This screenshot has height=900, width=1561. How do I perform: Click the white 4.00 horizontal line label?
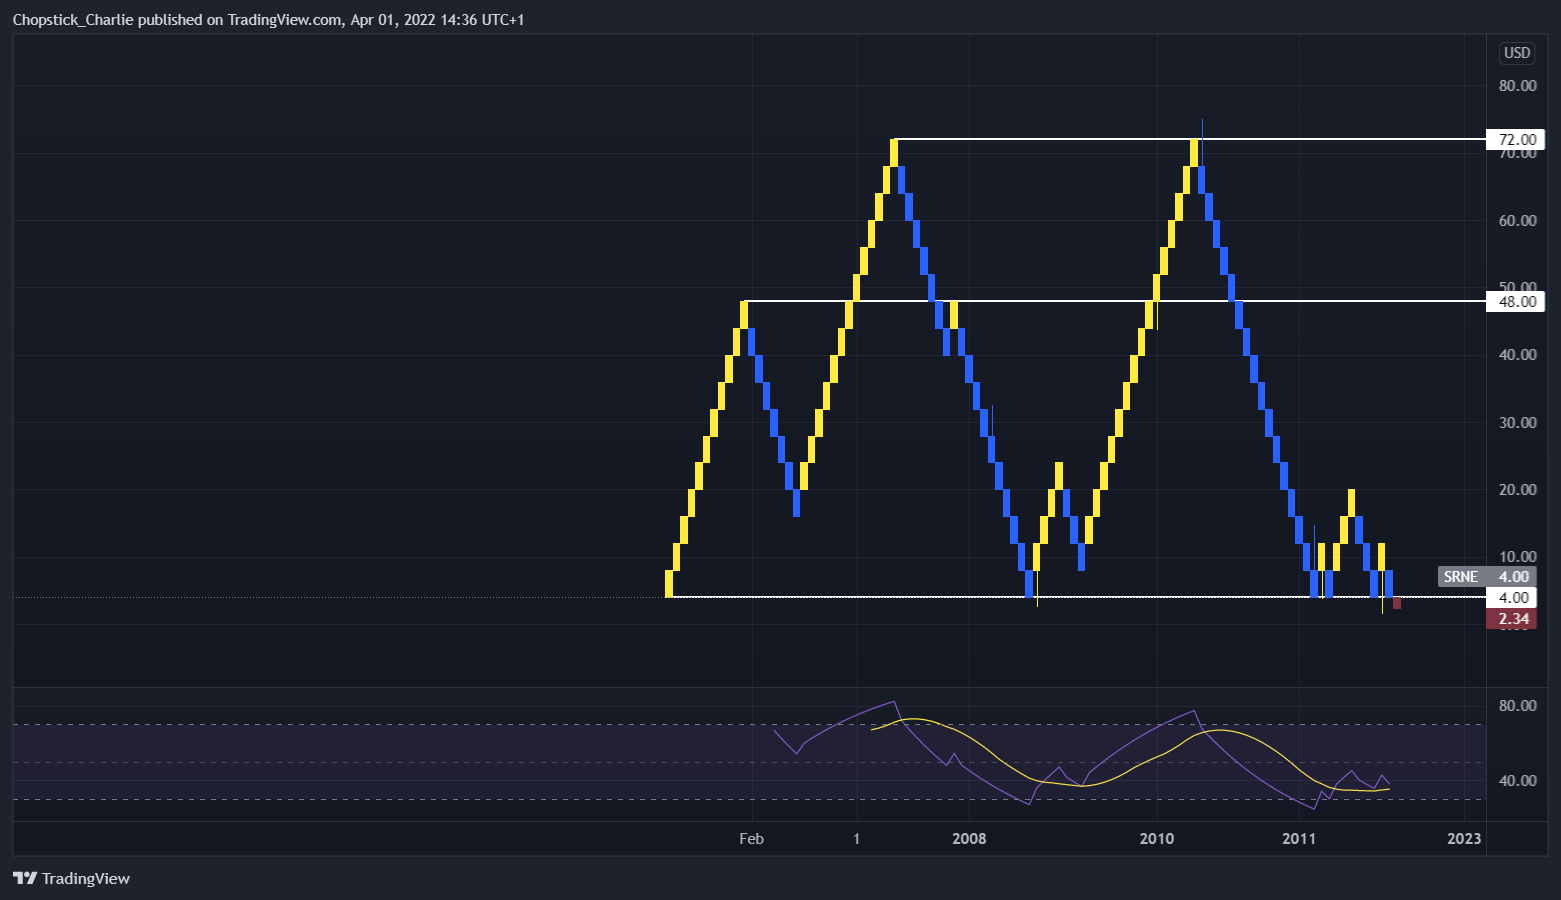(1511, 598)
